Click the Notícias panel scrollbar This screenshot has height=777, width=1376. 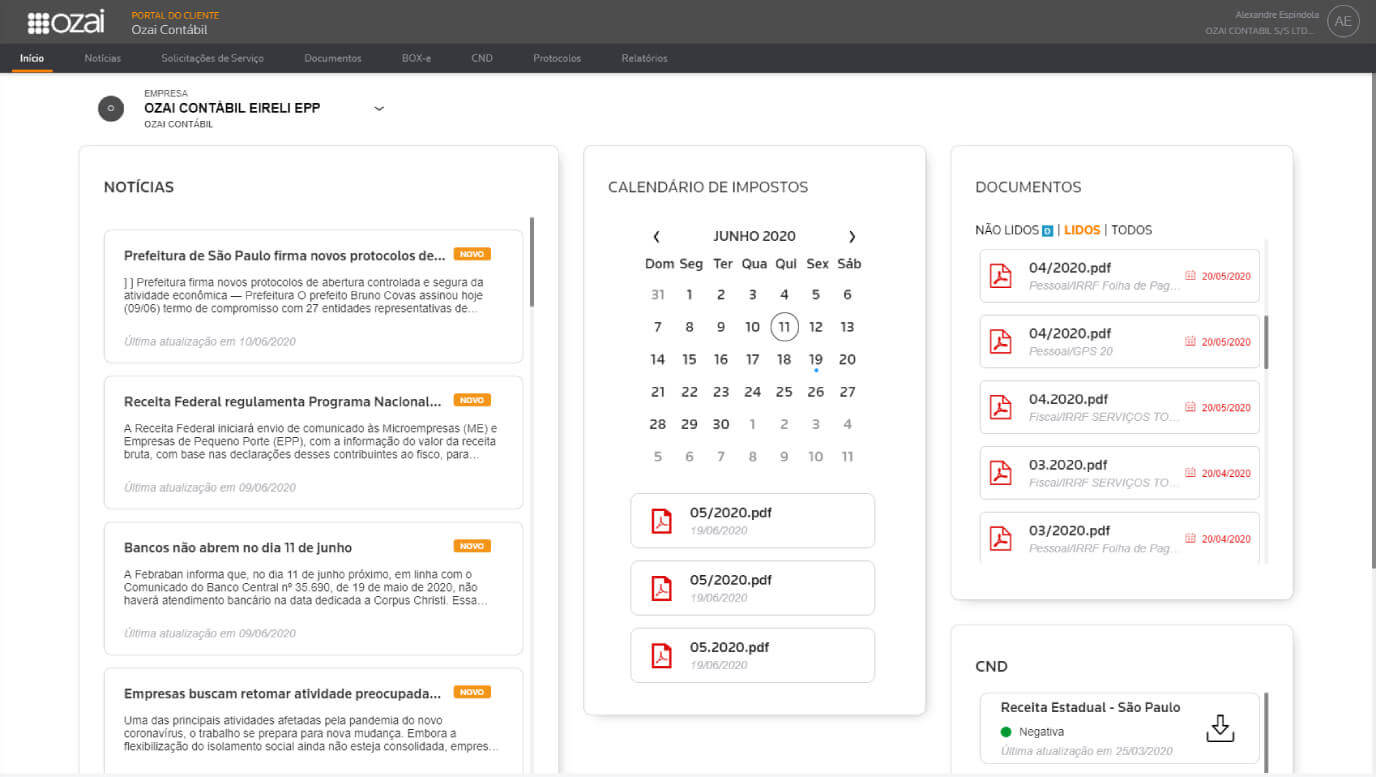coord(532,262)
